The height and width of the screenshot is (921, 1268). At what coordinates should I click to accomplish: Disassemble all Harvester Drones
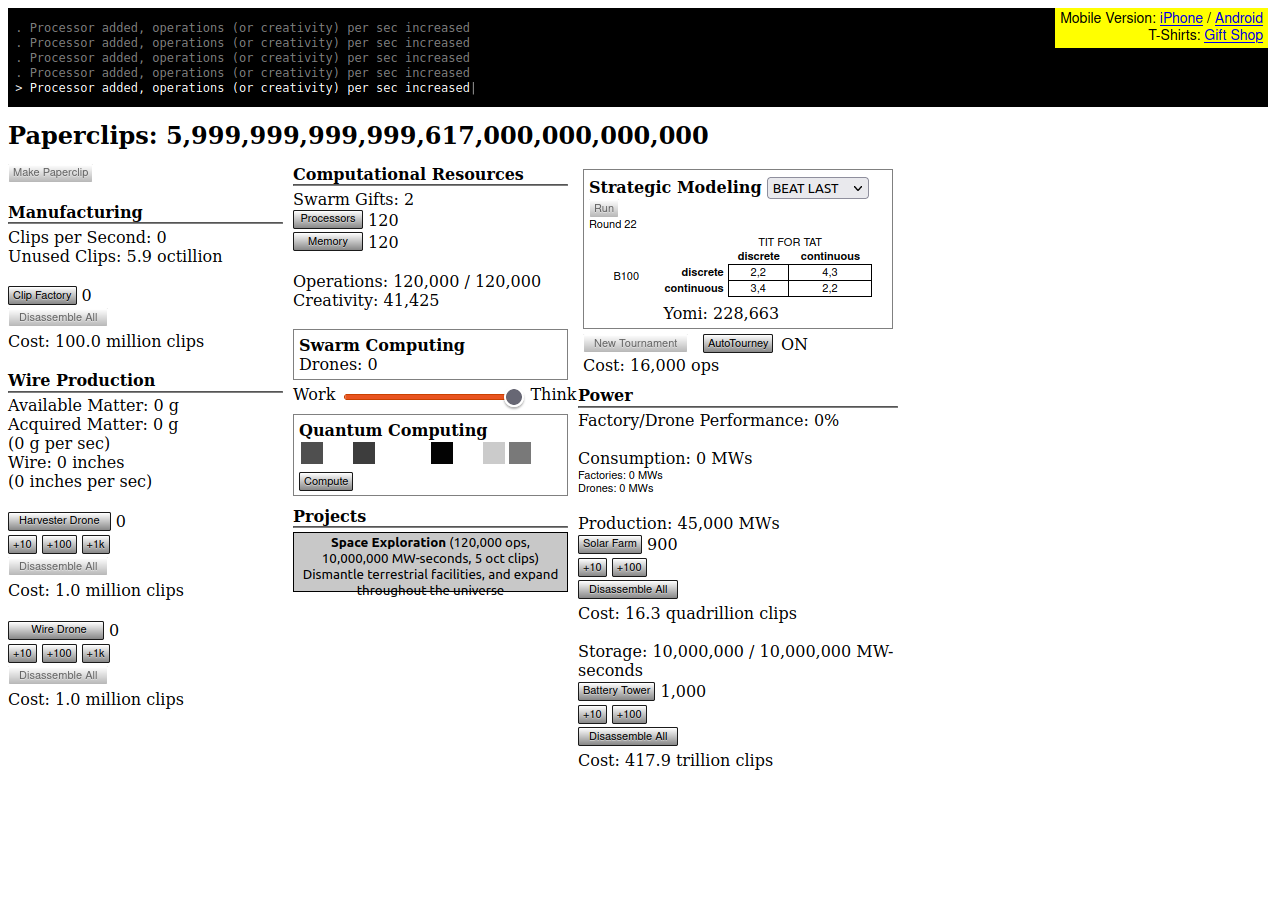[x=58, y=567]
